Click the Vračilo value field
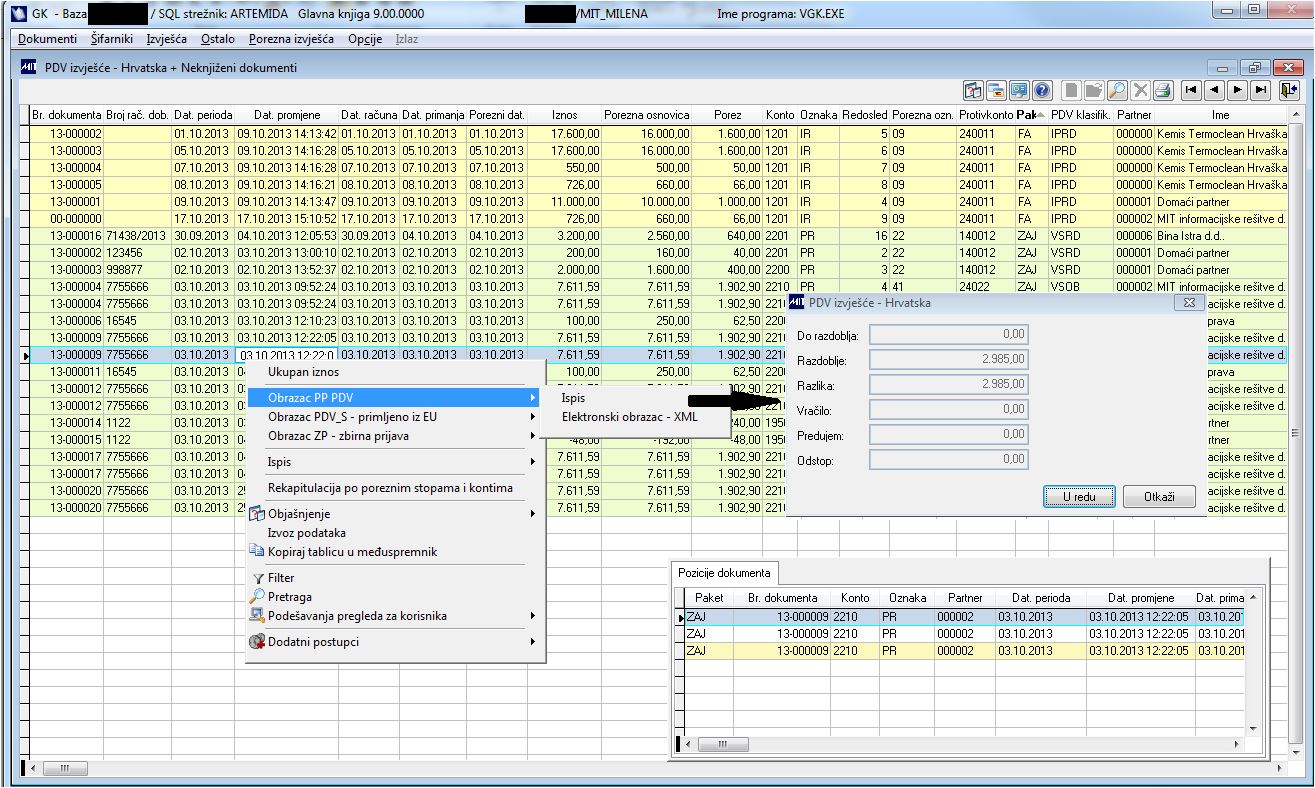1315x788 pixels. pos(948,410)
